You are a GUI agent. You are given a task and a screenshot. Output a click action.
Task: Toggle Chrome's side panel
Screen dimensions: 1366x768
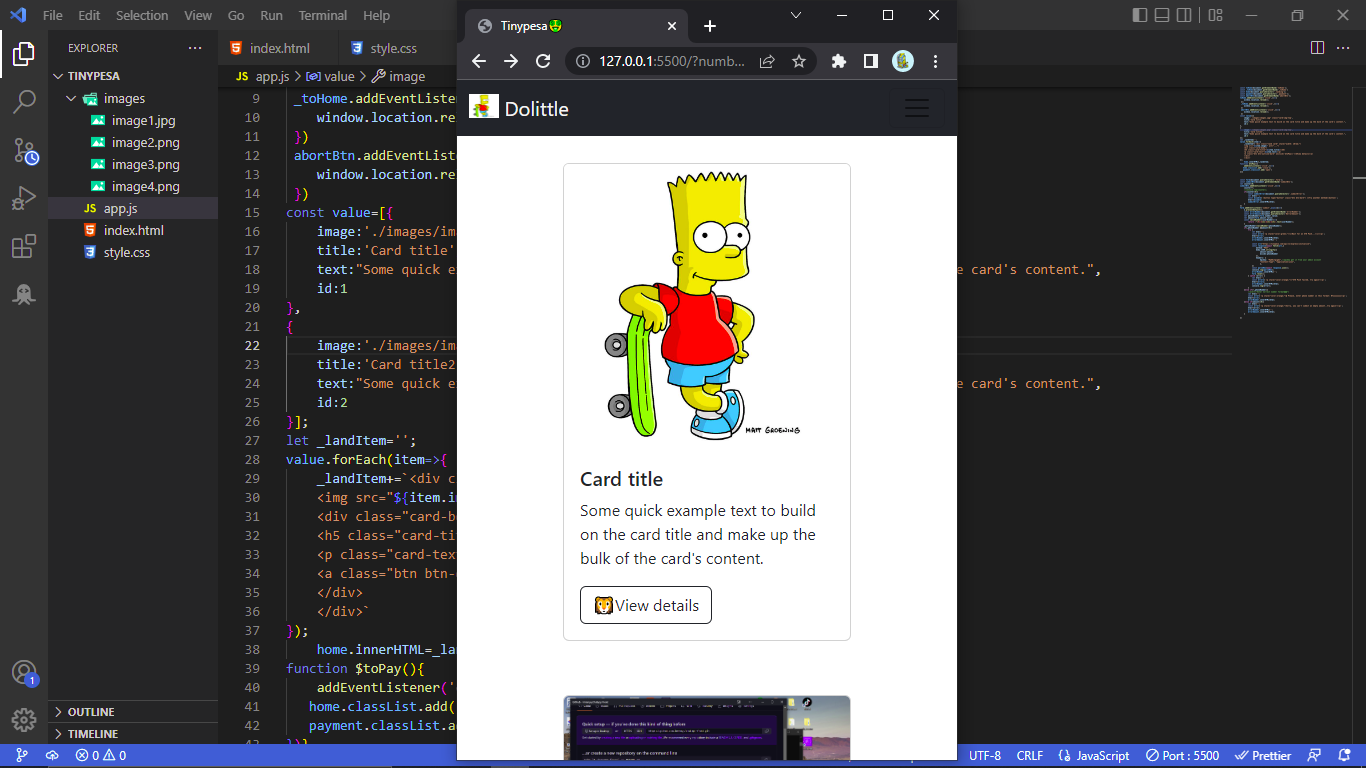point(870,61)
